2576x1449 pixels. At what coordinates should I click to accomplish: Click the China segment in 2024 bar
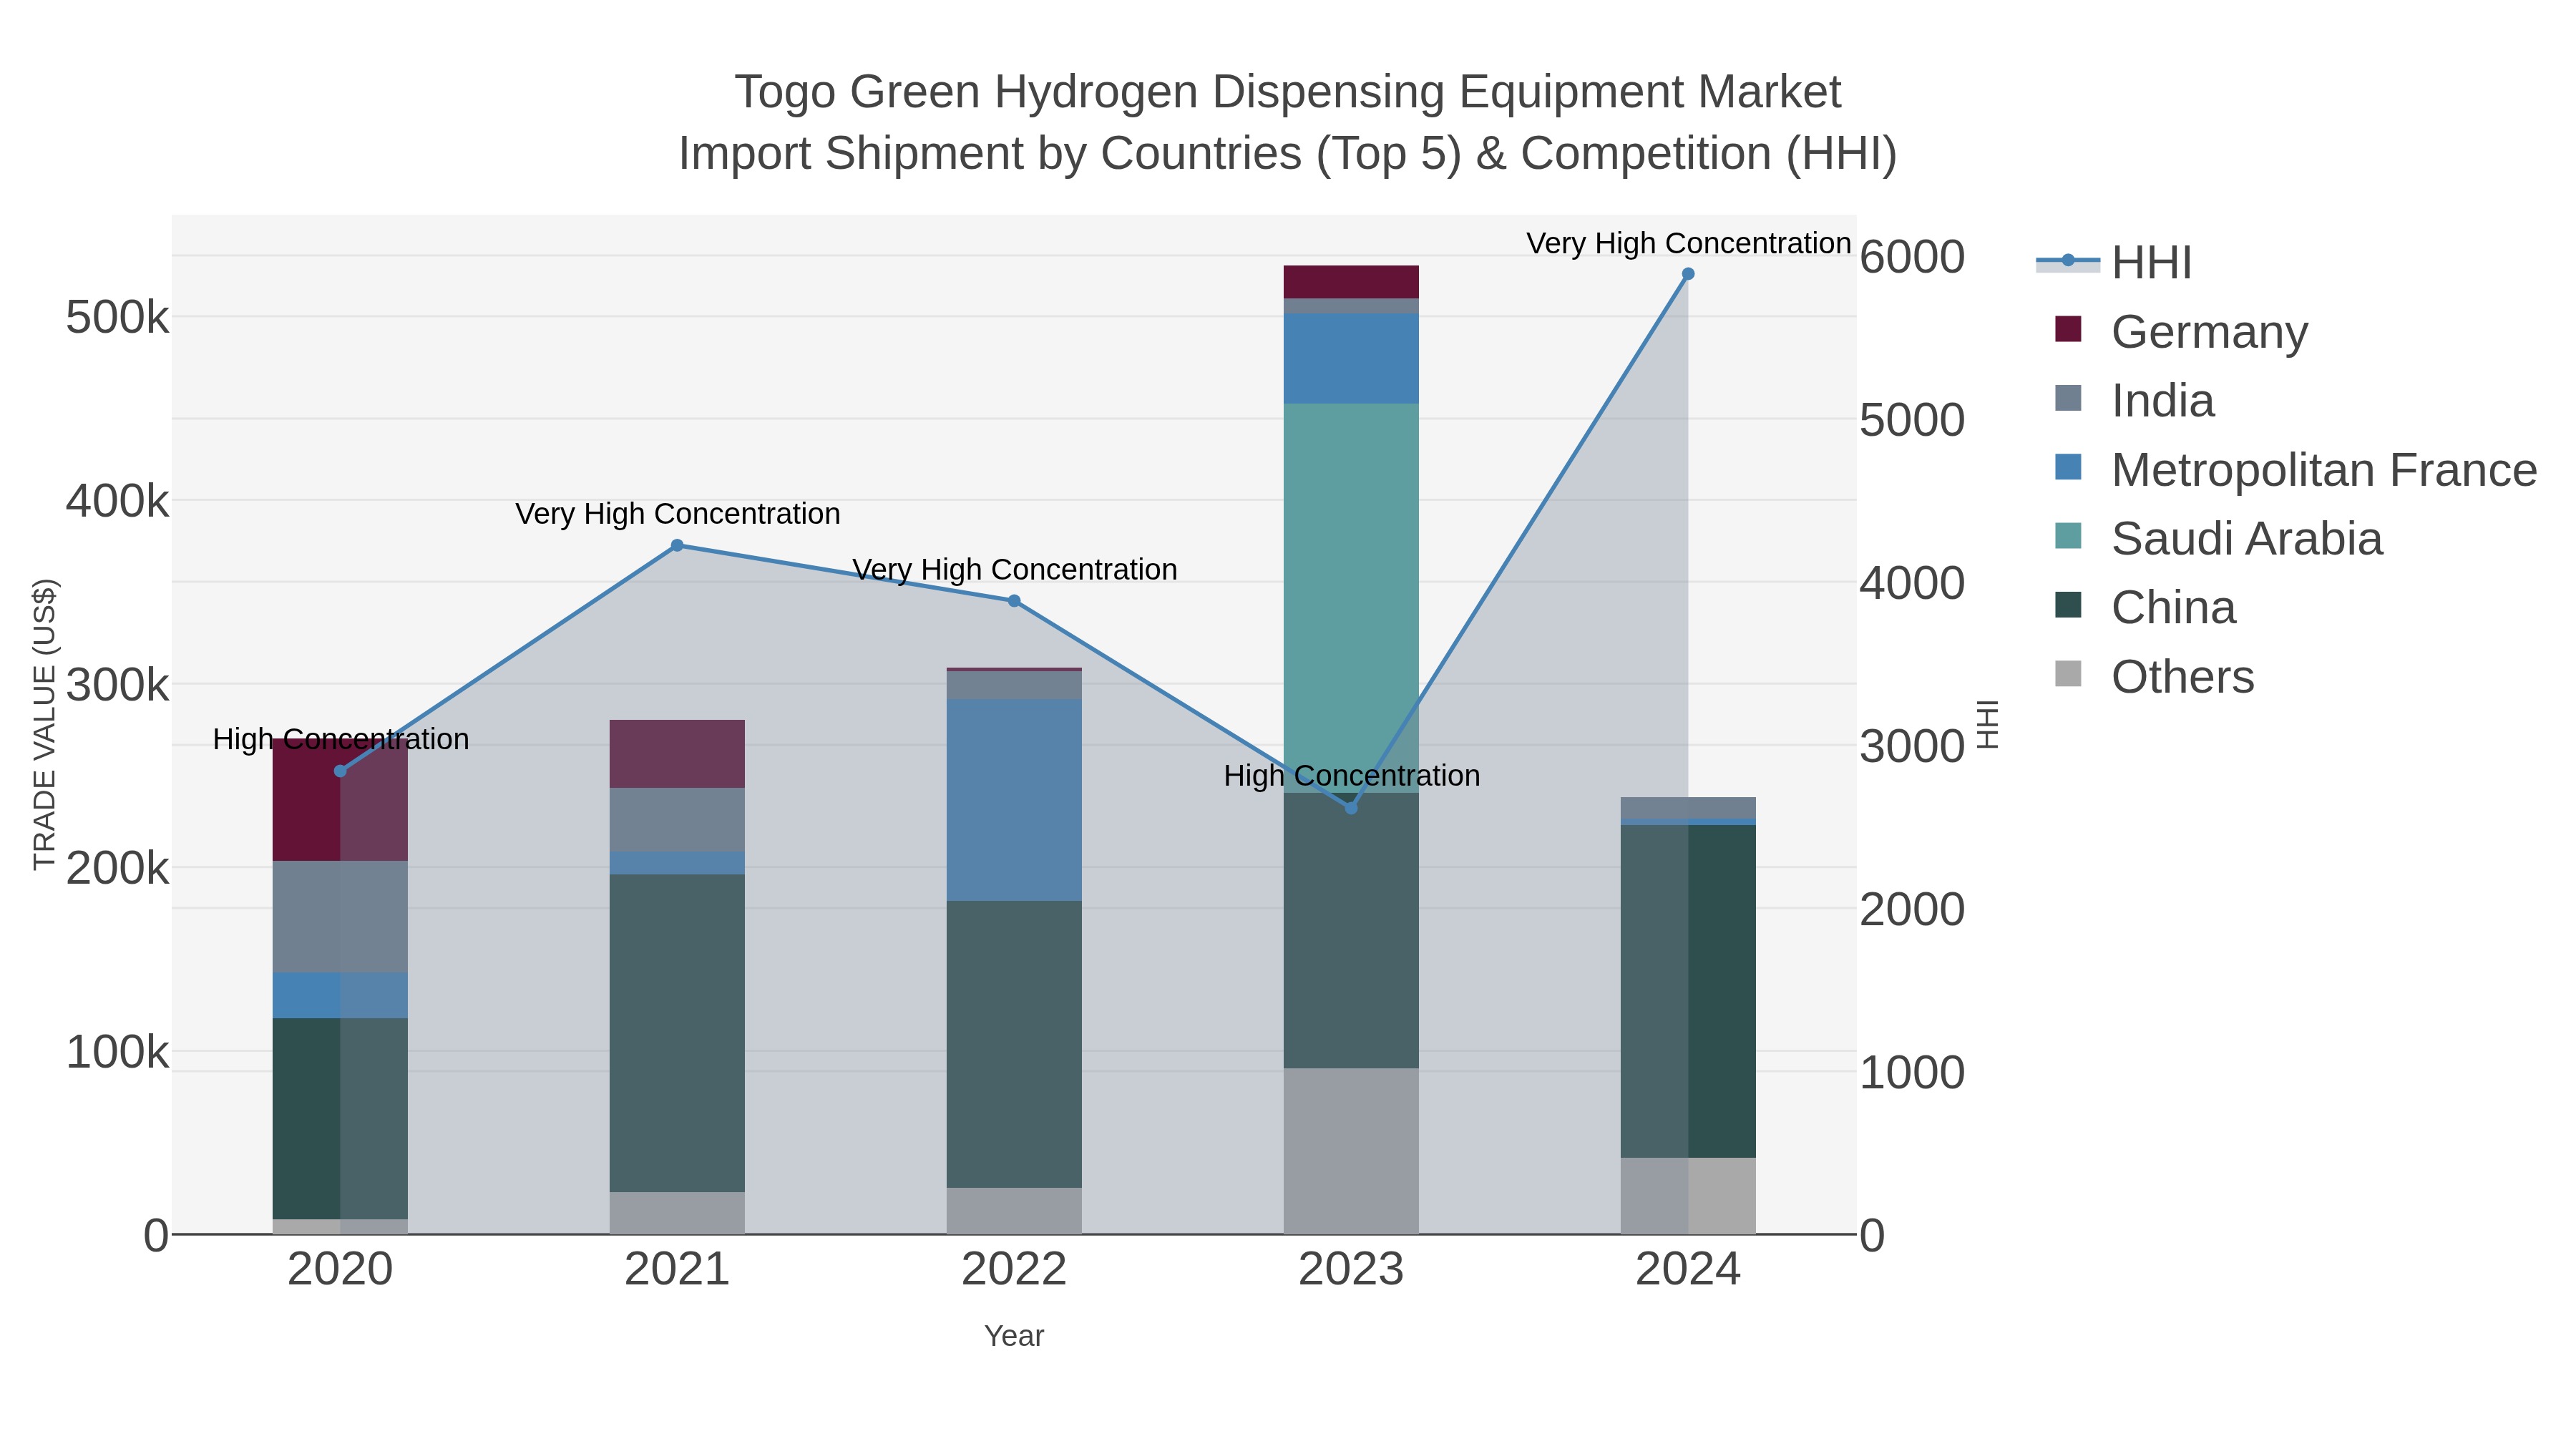point(1688,991)
